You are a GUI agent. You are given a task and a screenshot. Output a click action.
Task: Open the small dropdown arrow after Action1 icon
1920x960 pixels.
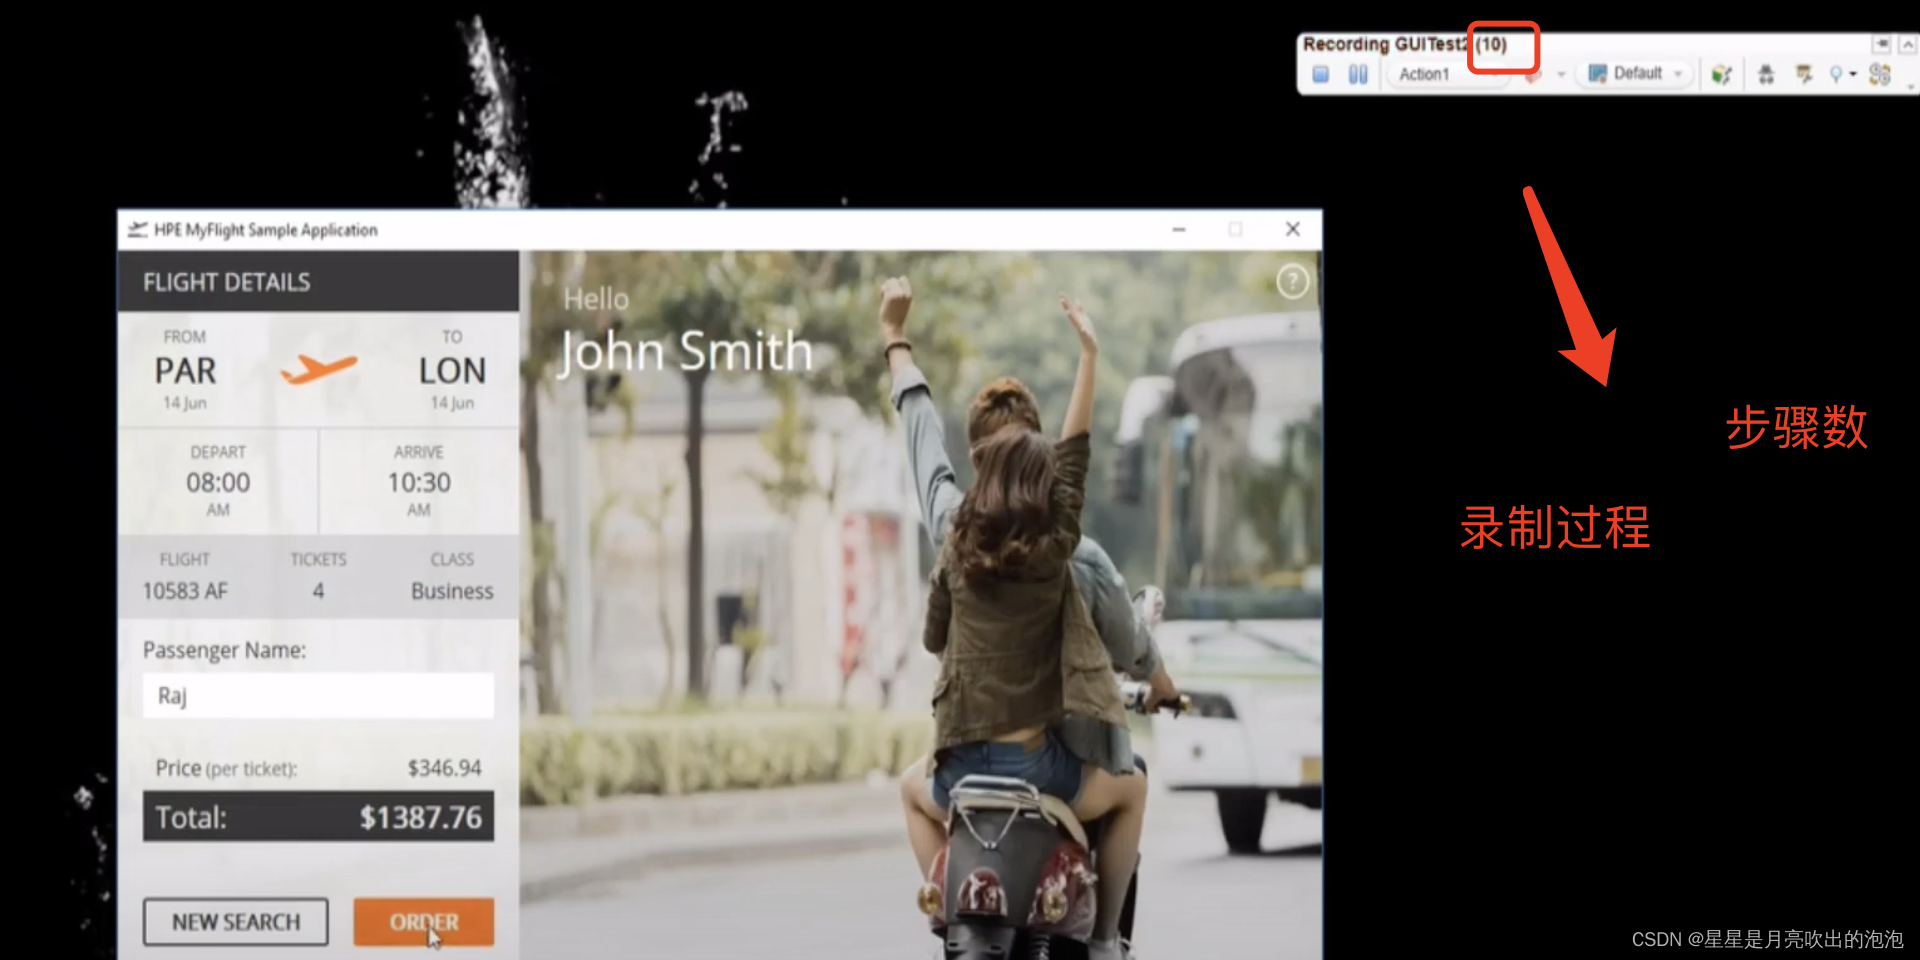[1561, 75]
